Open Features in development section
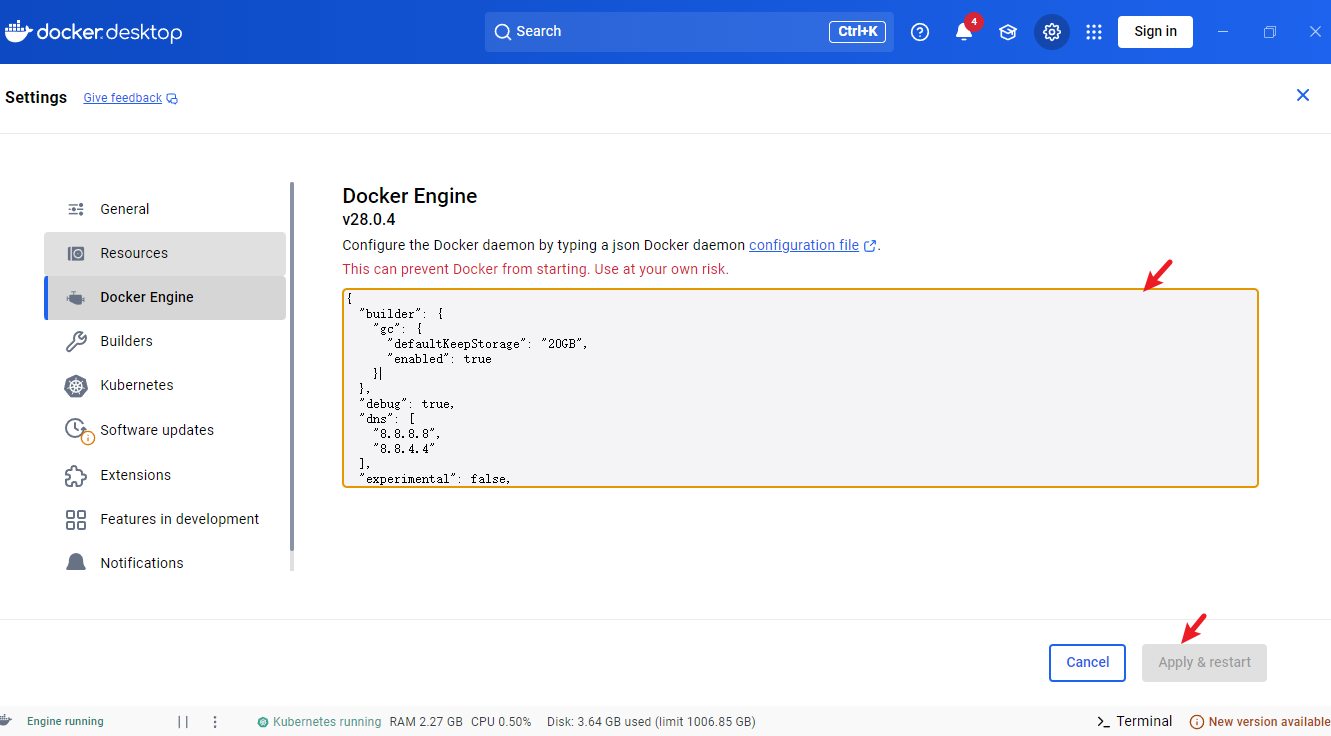This screenshot has height=736, width=1331. [x=165, y=519]
